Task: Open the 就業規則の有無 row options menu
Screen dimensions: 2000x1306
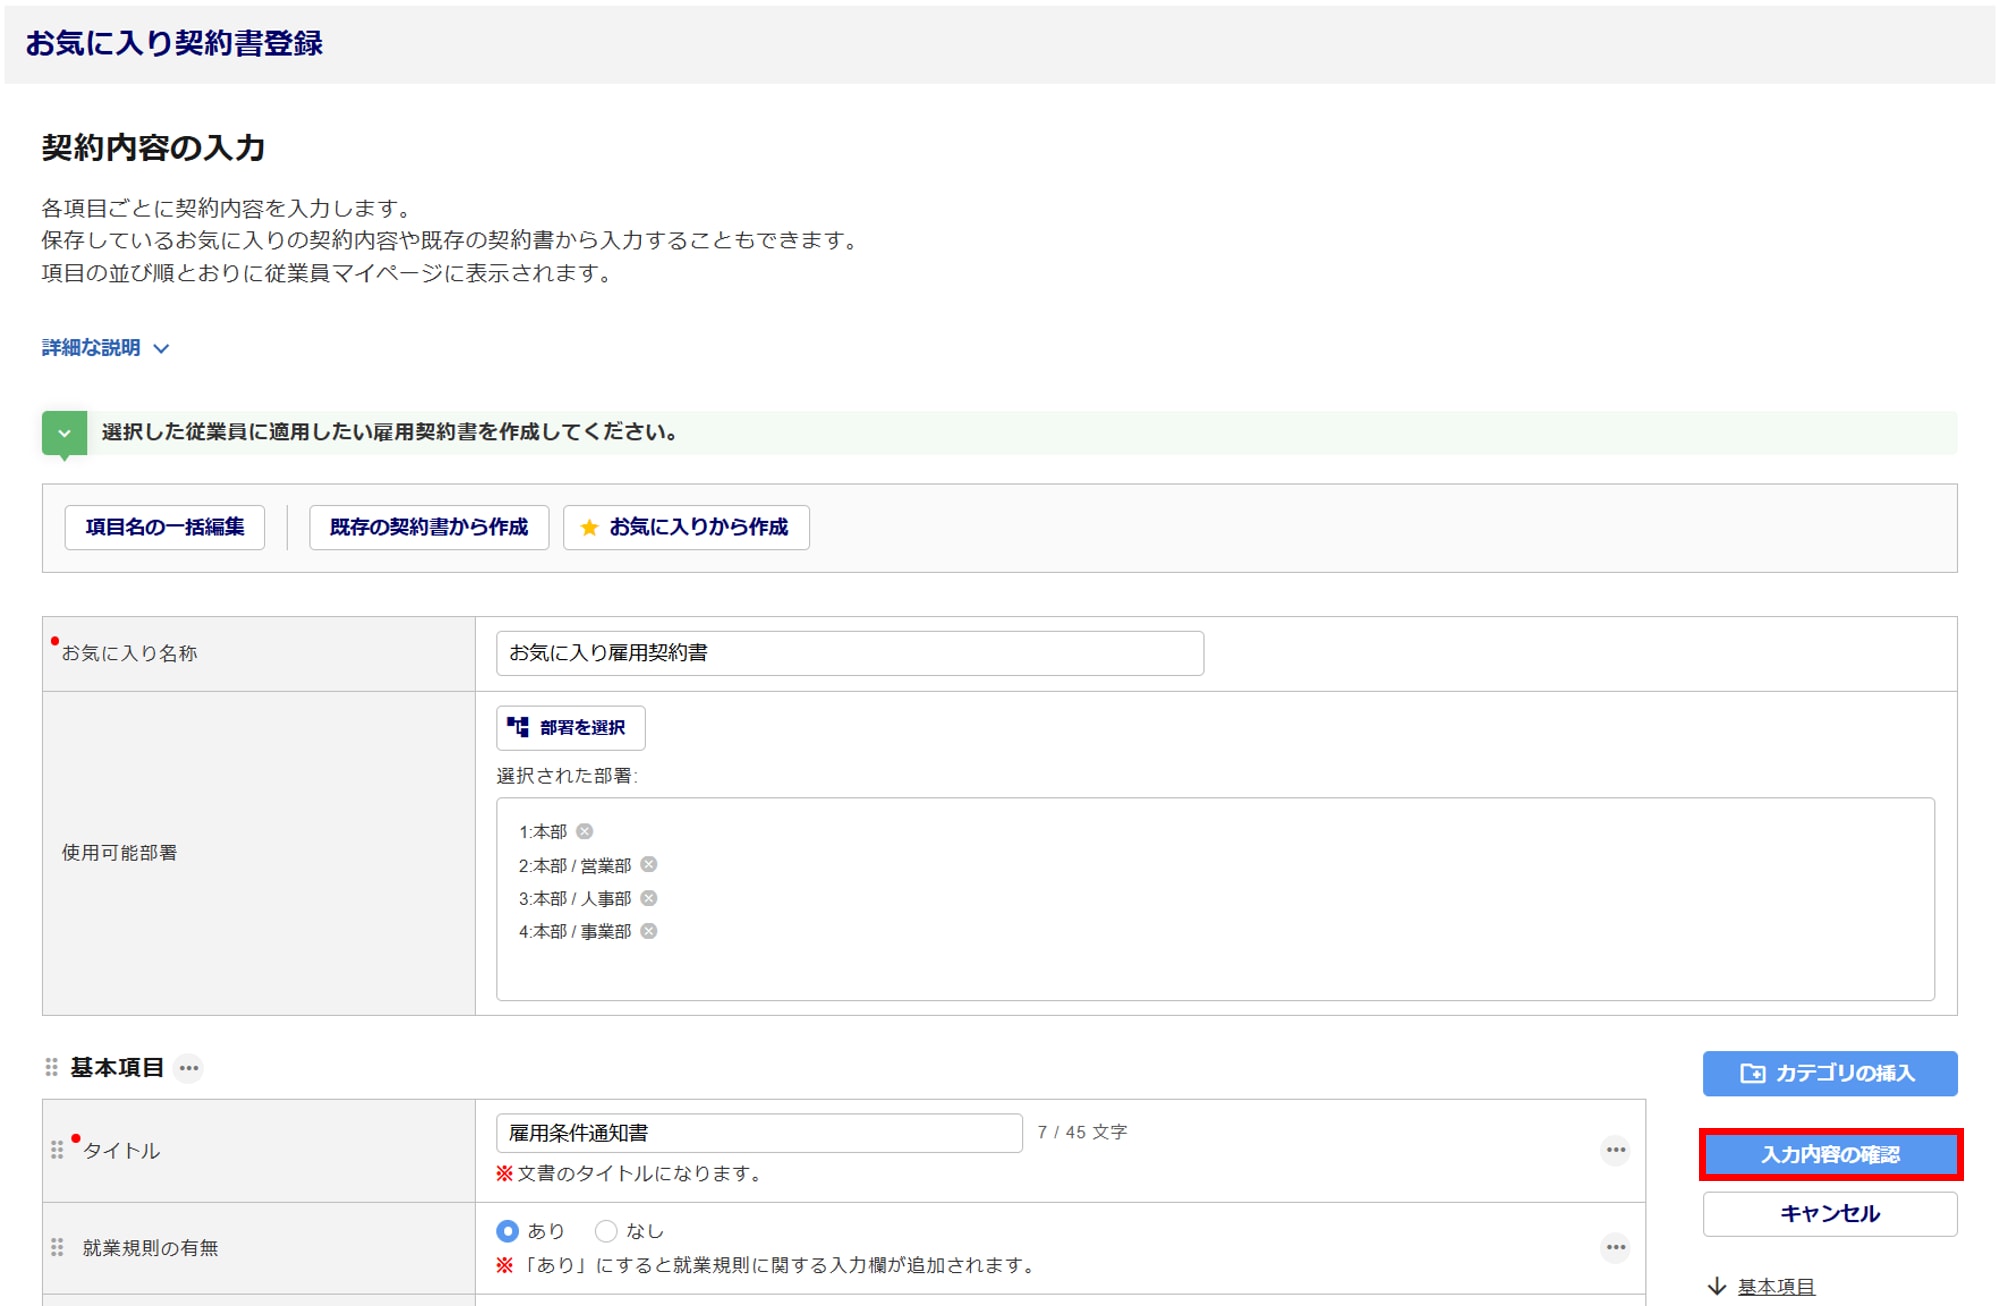Action: pos(1615,1247)
